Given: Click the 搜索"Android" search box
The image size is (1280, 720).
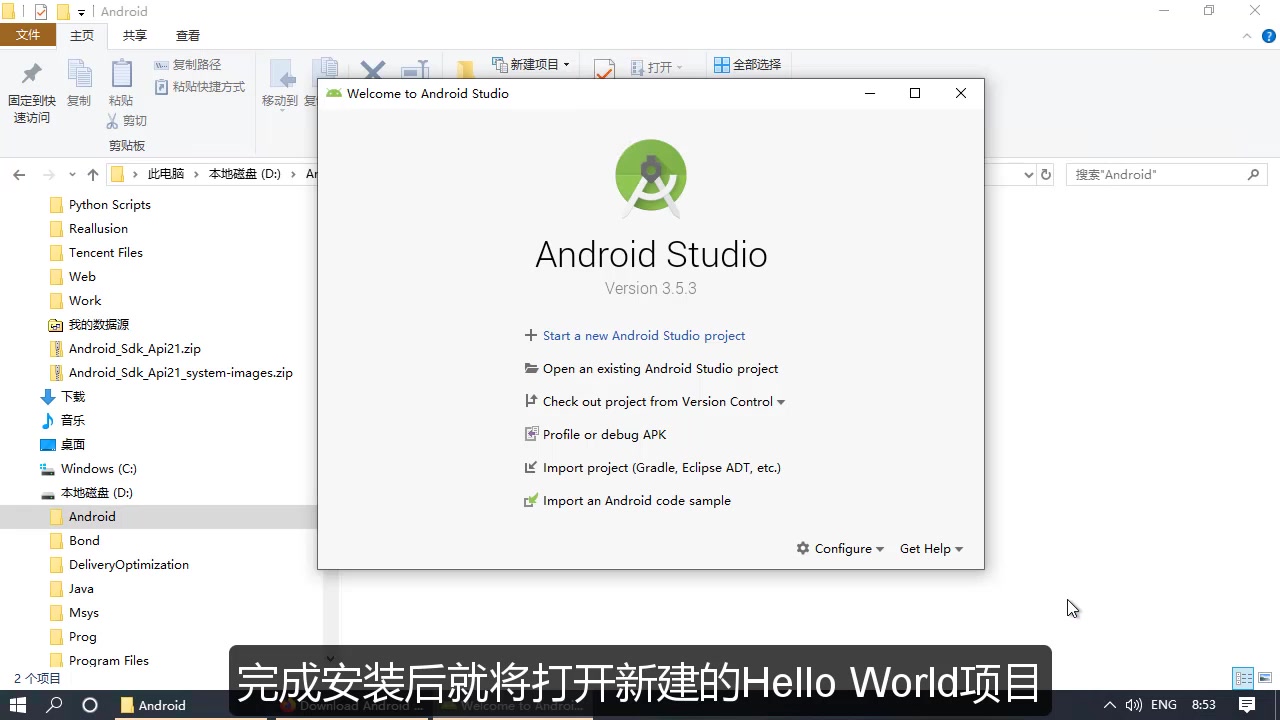Looking at the screenshot, I should (x=1168, y=174).
